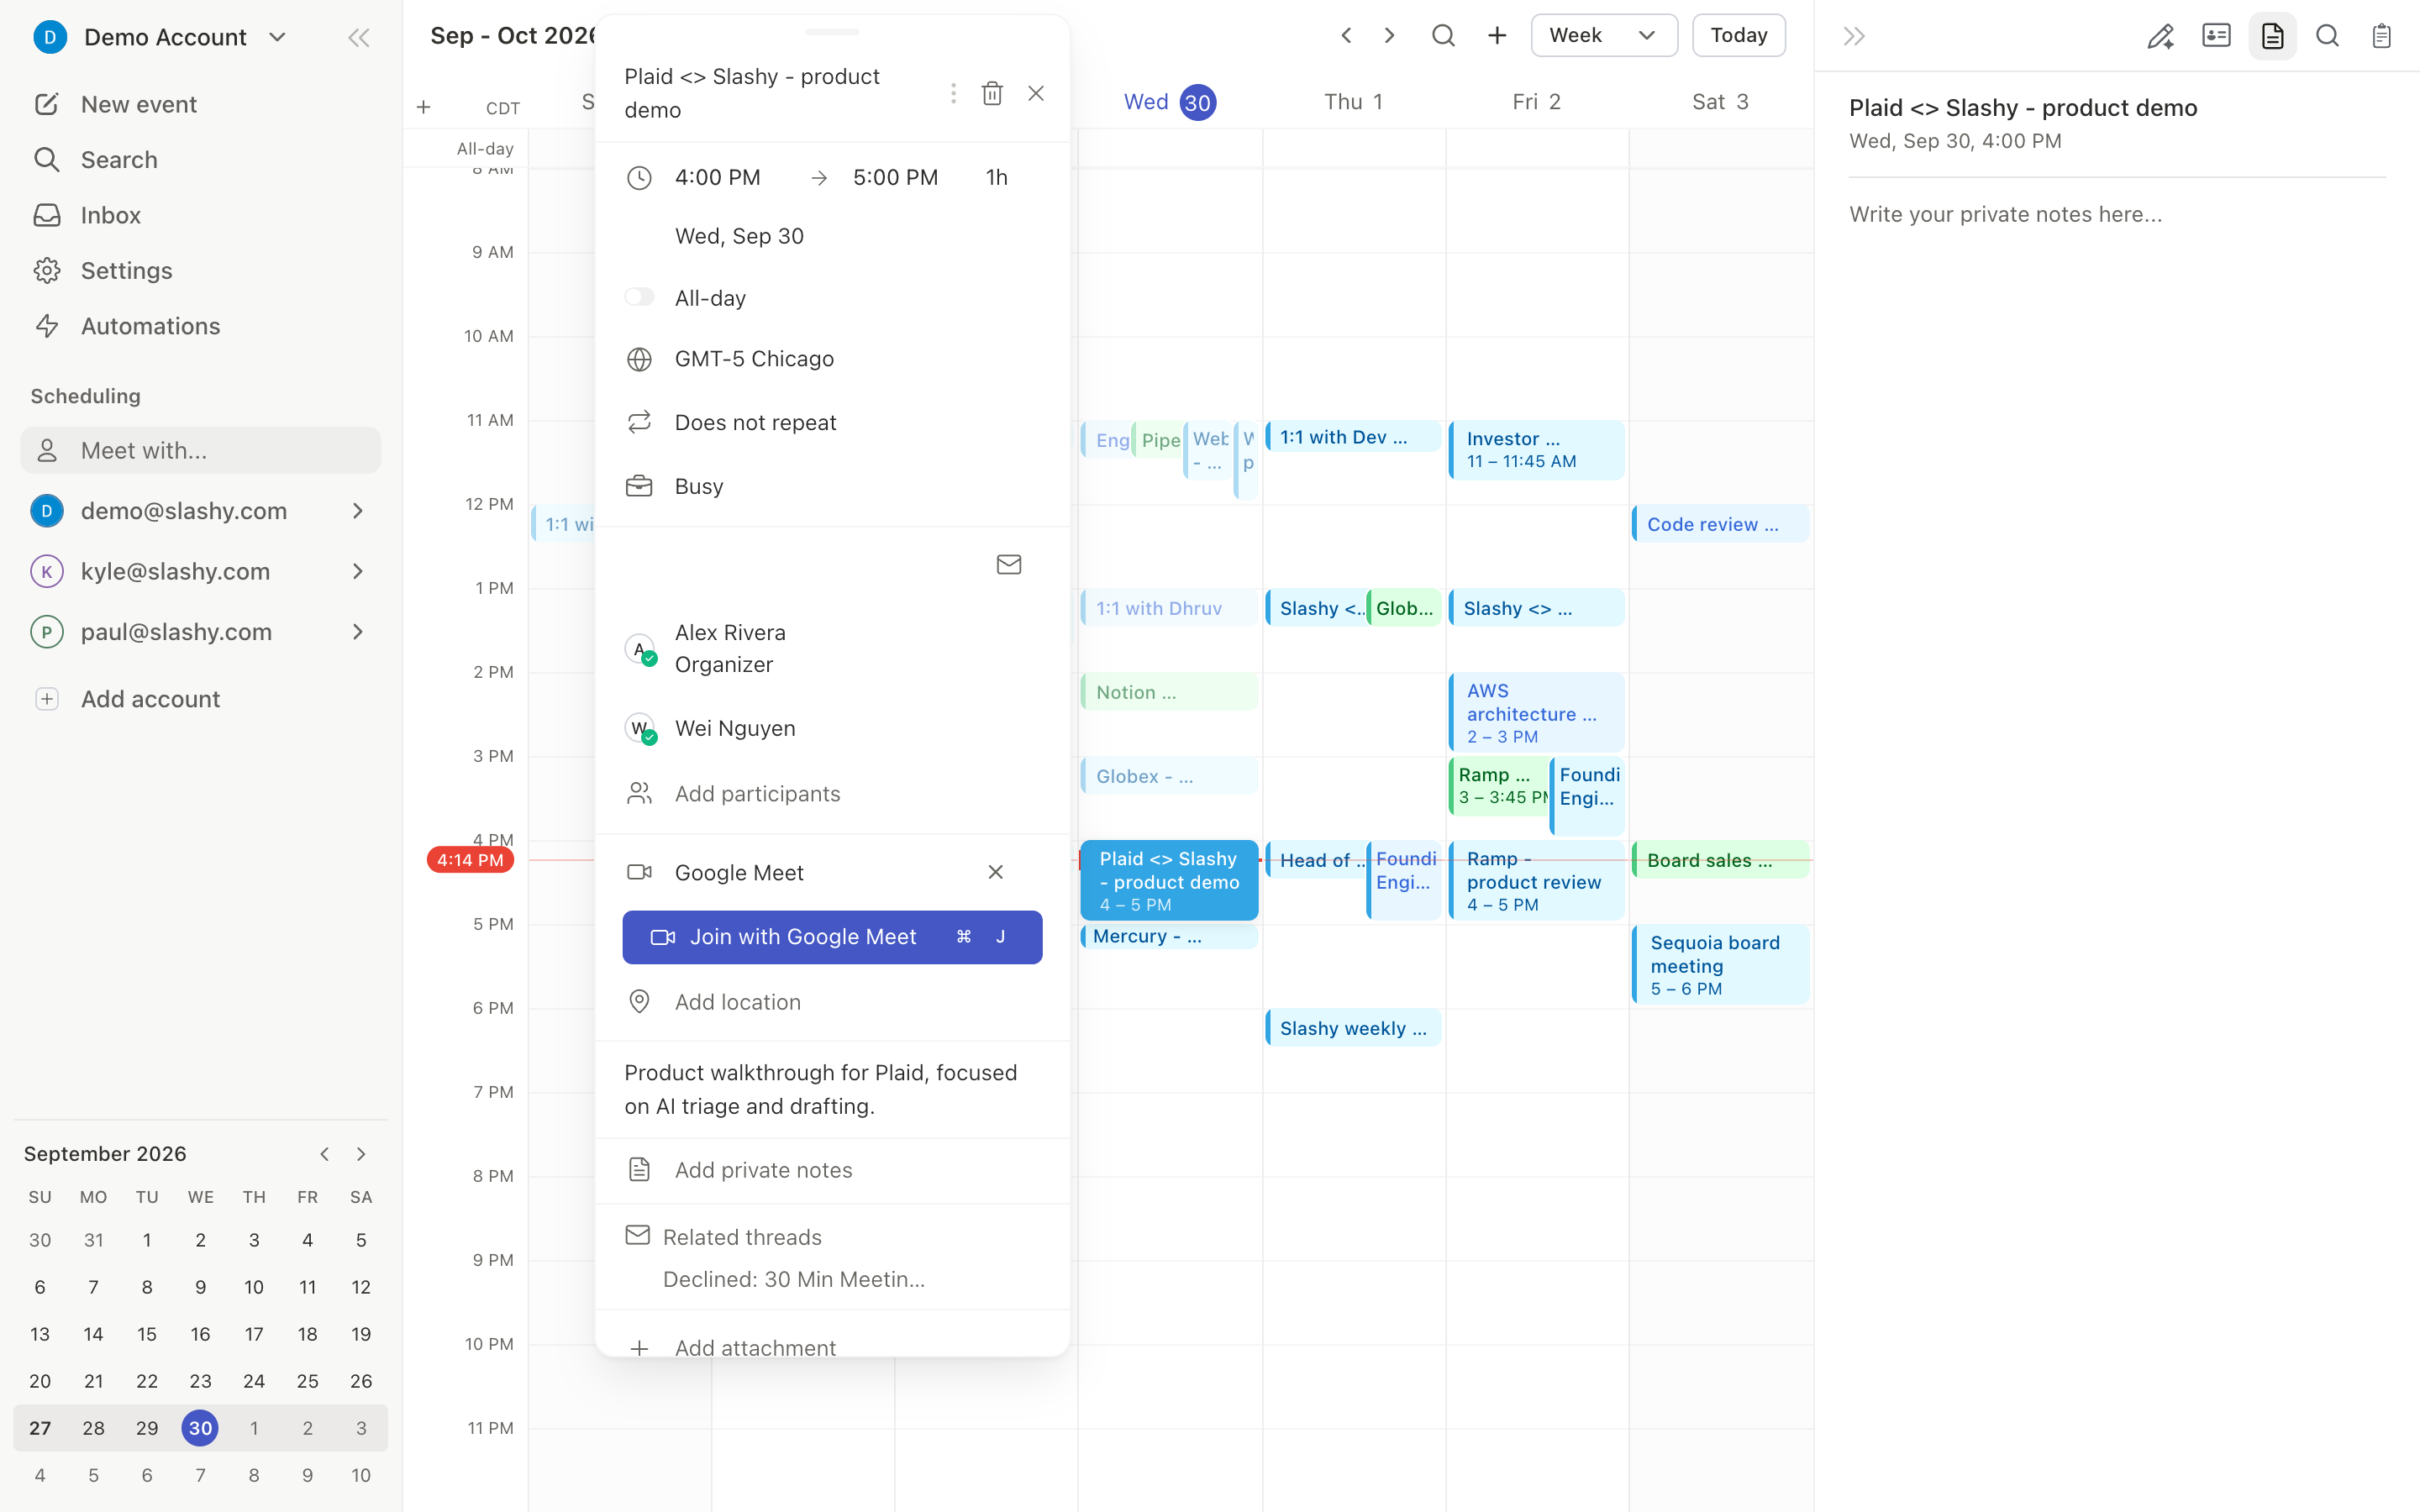Open the event three-dot options menu
The width and height of the screenshot is (2420, 1512).
pos(953,93)
